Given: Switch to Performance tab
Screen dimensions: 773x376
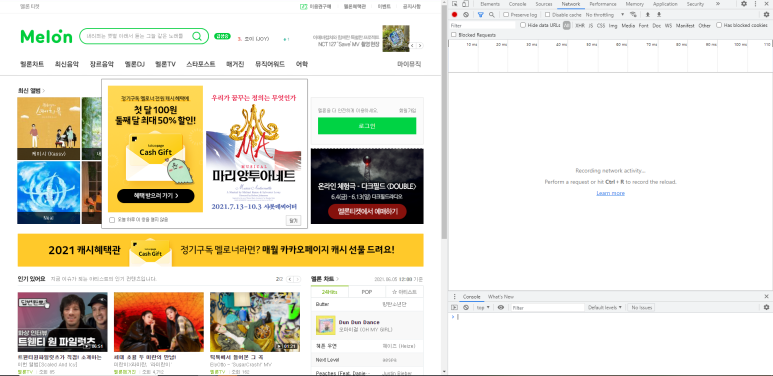Looking at the screenshot, I should coord(603,4).
